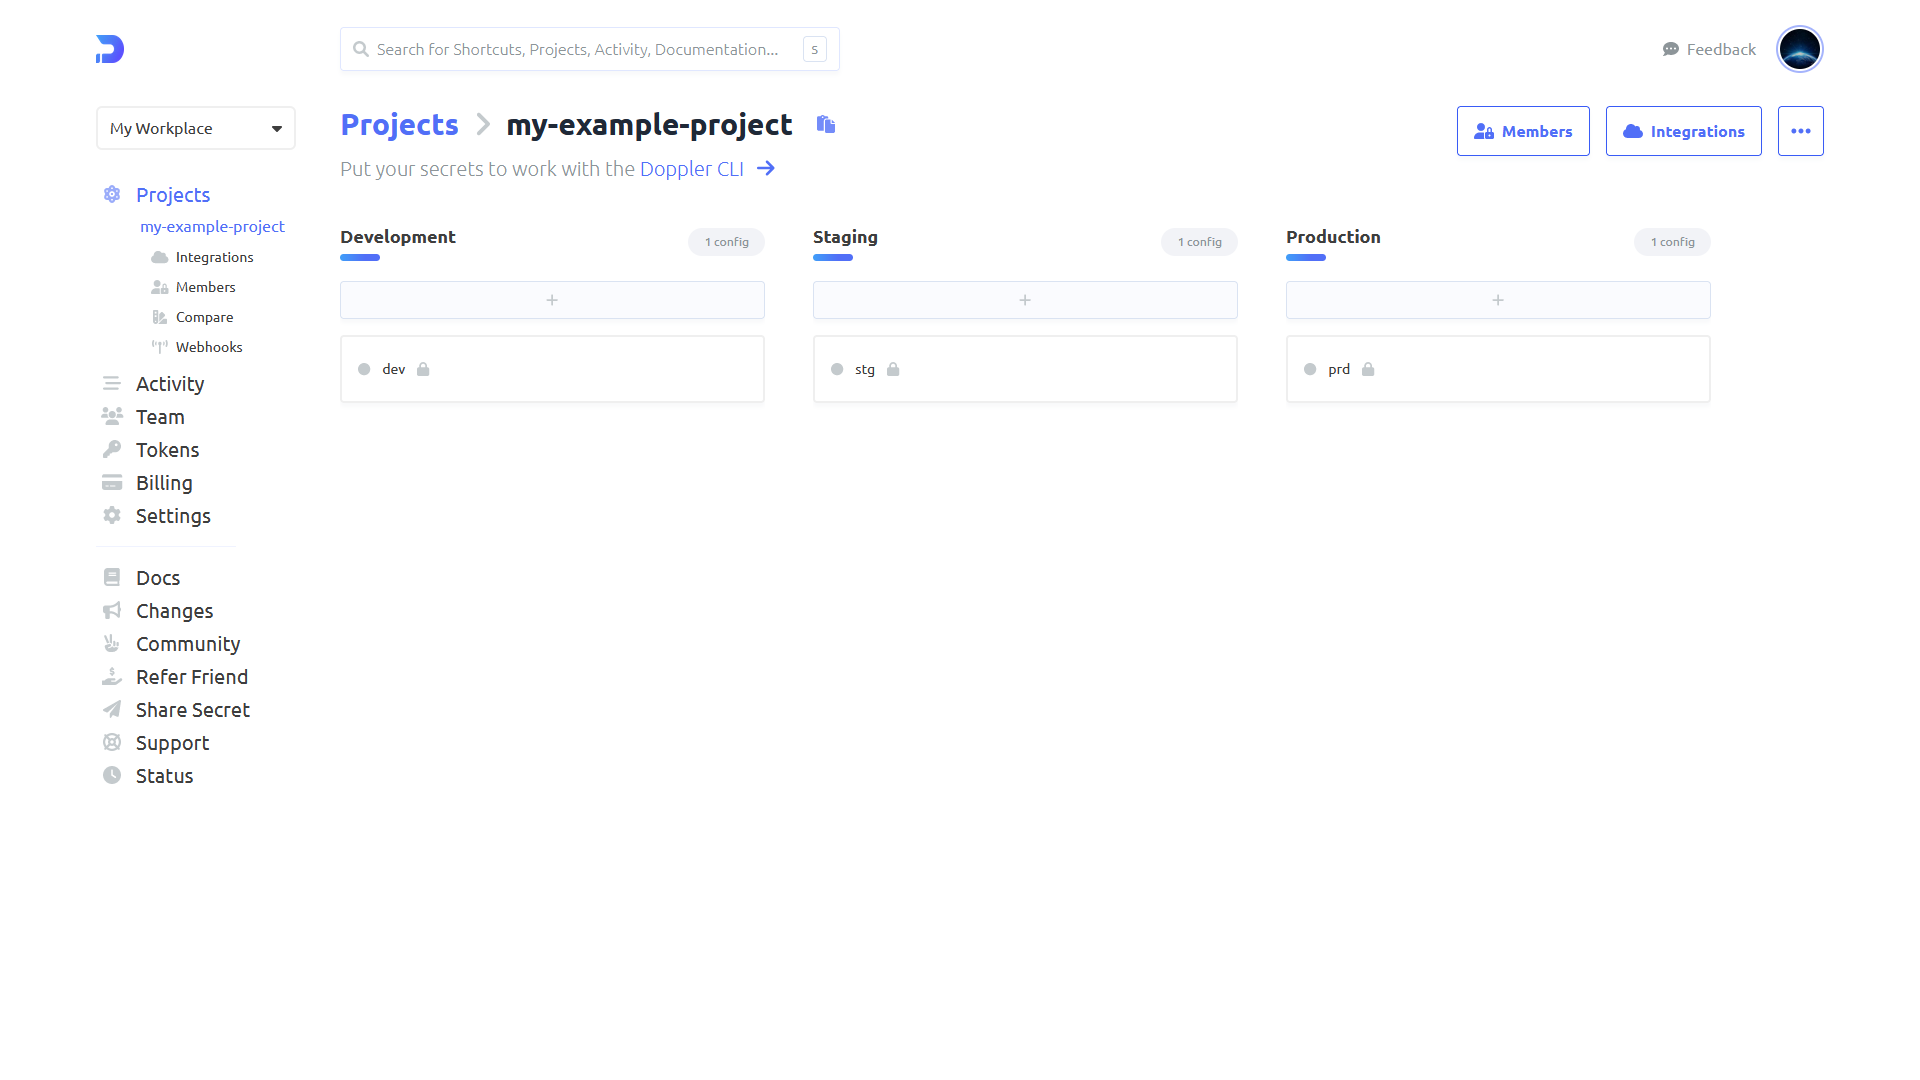Click the Doppler logo
Viewport: 1920px width, 1080px height.
click(108, 49)
